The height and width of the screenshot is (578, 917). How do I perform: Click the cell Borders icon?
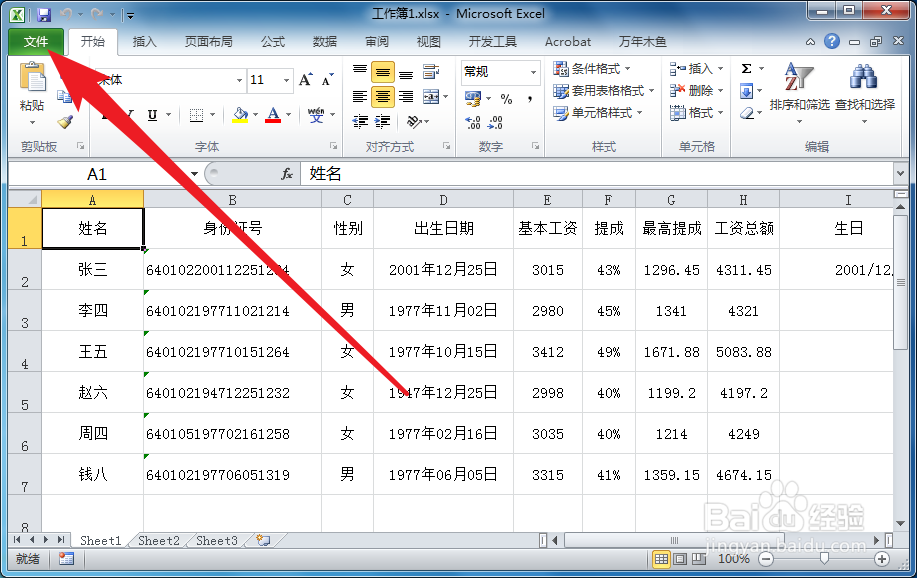tap(196, 115)
